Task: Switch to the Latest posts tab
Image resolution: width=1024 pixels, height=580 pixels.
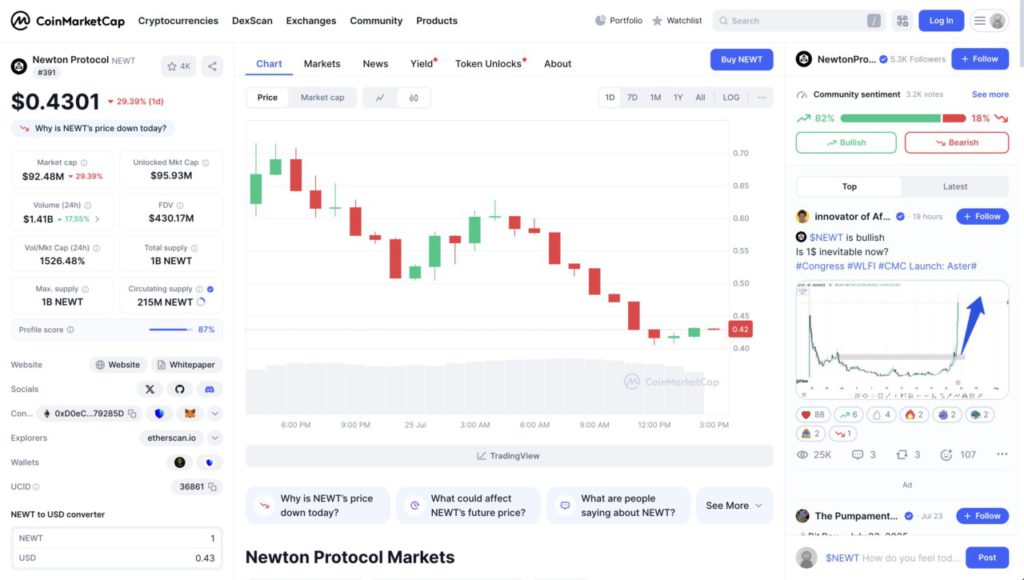Action: (x=955, y=186)
